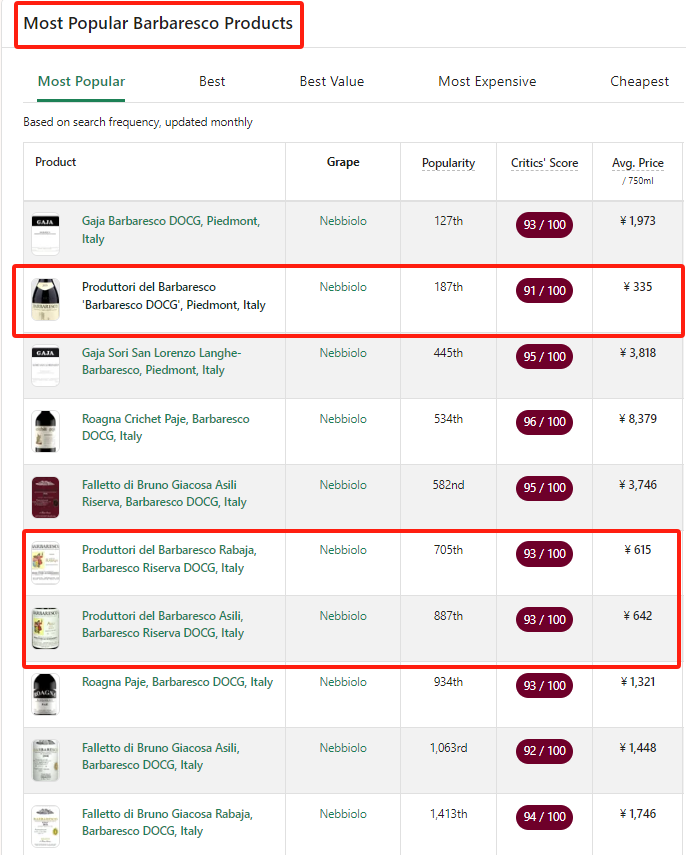Switch to the Best tab
The image size is (686, 855).
tap(212, 81)
